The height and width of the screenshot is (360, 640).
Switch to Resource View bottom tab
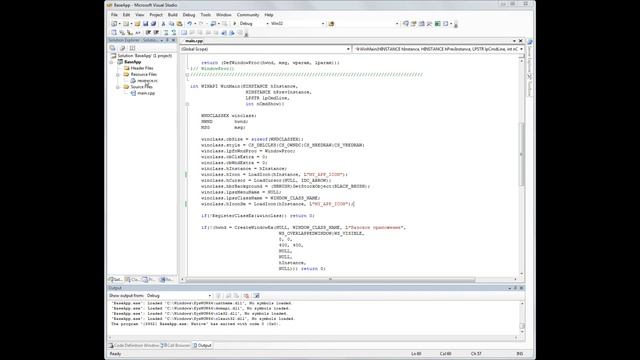pyautogui.click(x=167, y=280)
